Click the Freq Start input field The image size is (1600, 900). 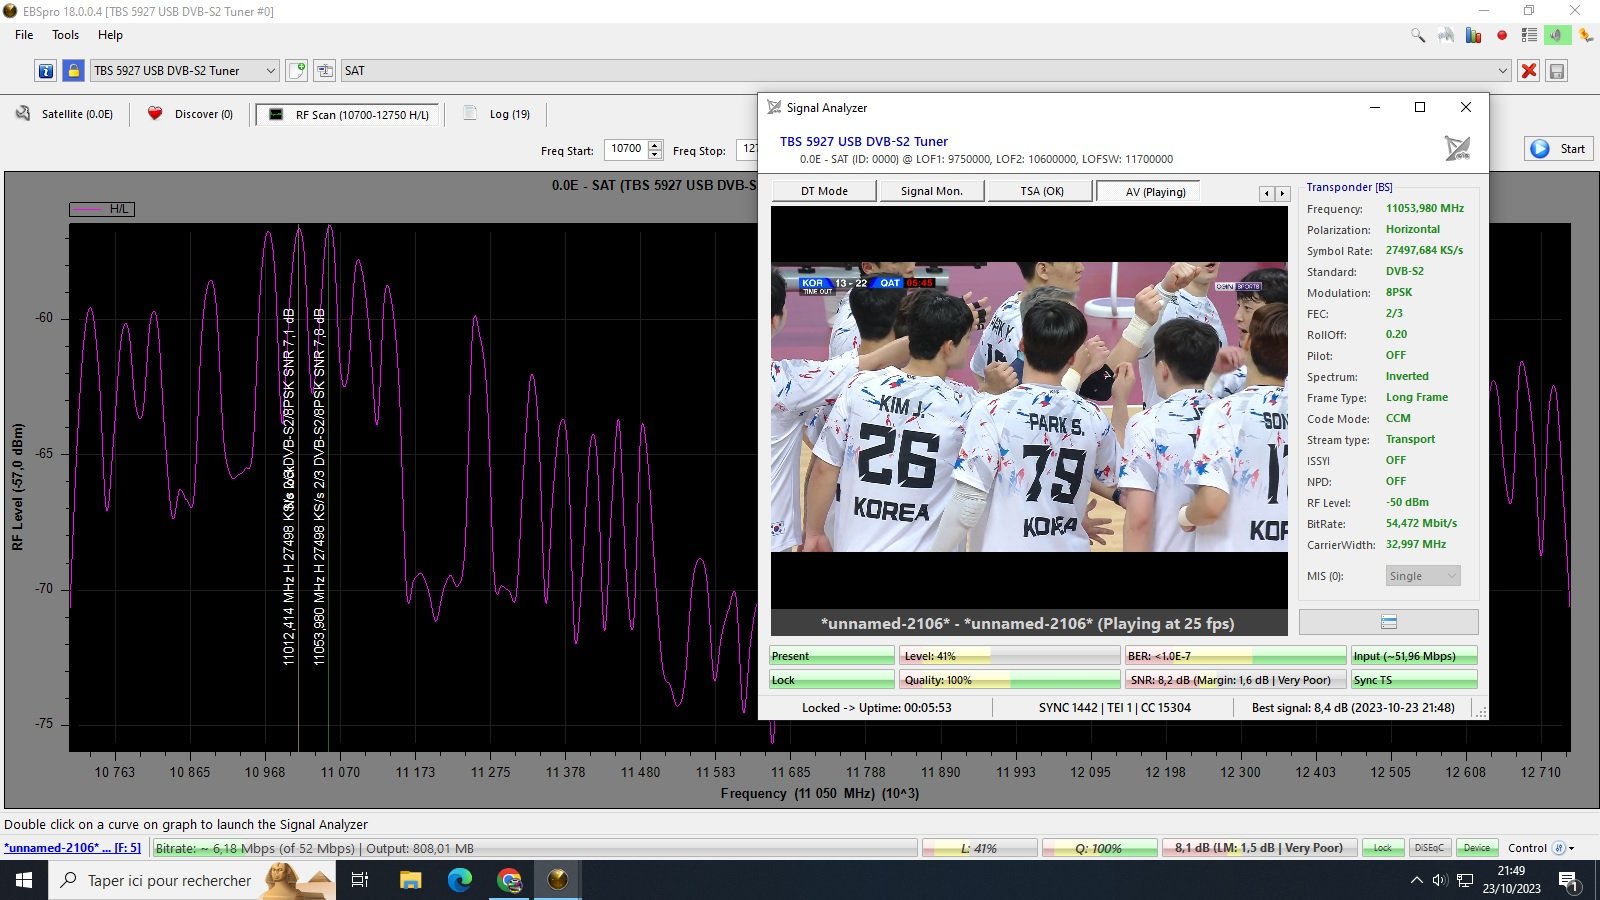(627, 149)
